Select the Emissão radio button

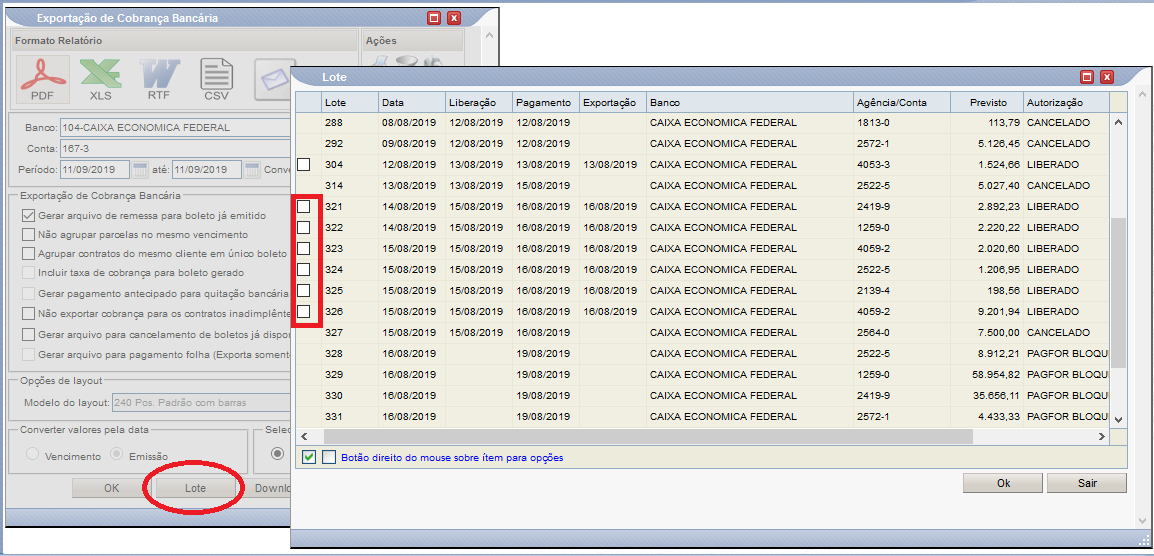tap(116, 455)
